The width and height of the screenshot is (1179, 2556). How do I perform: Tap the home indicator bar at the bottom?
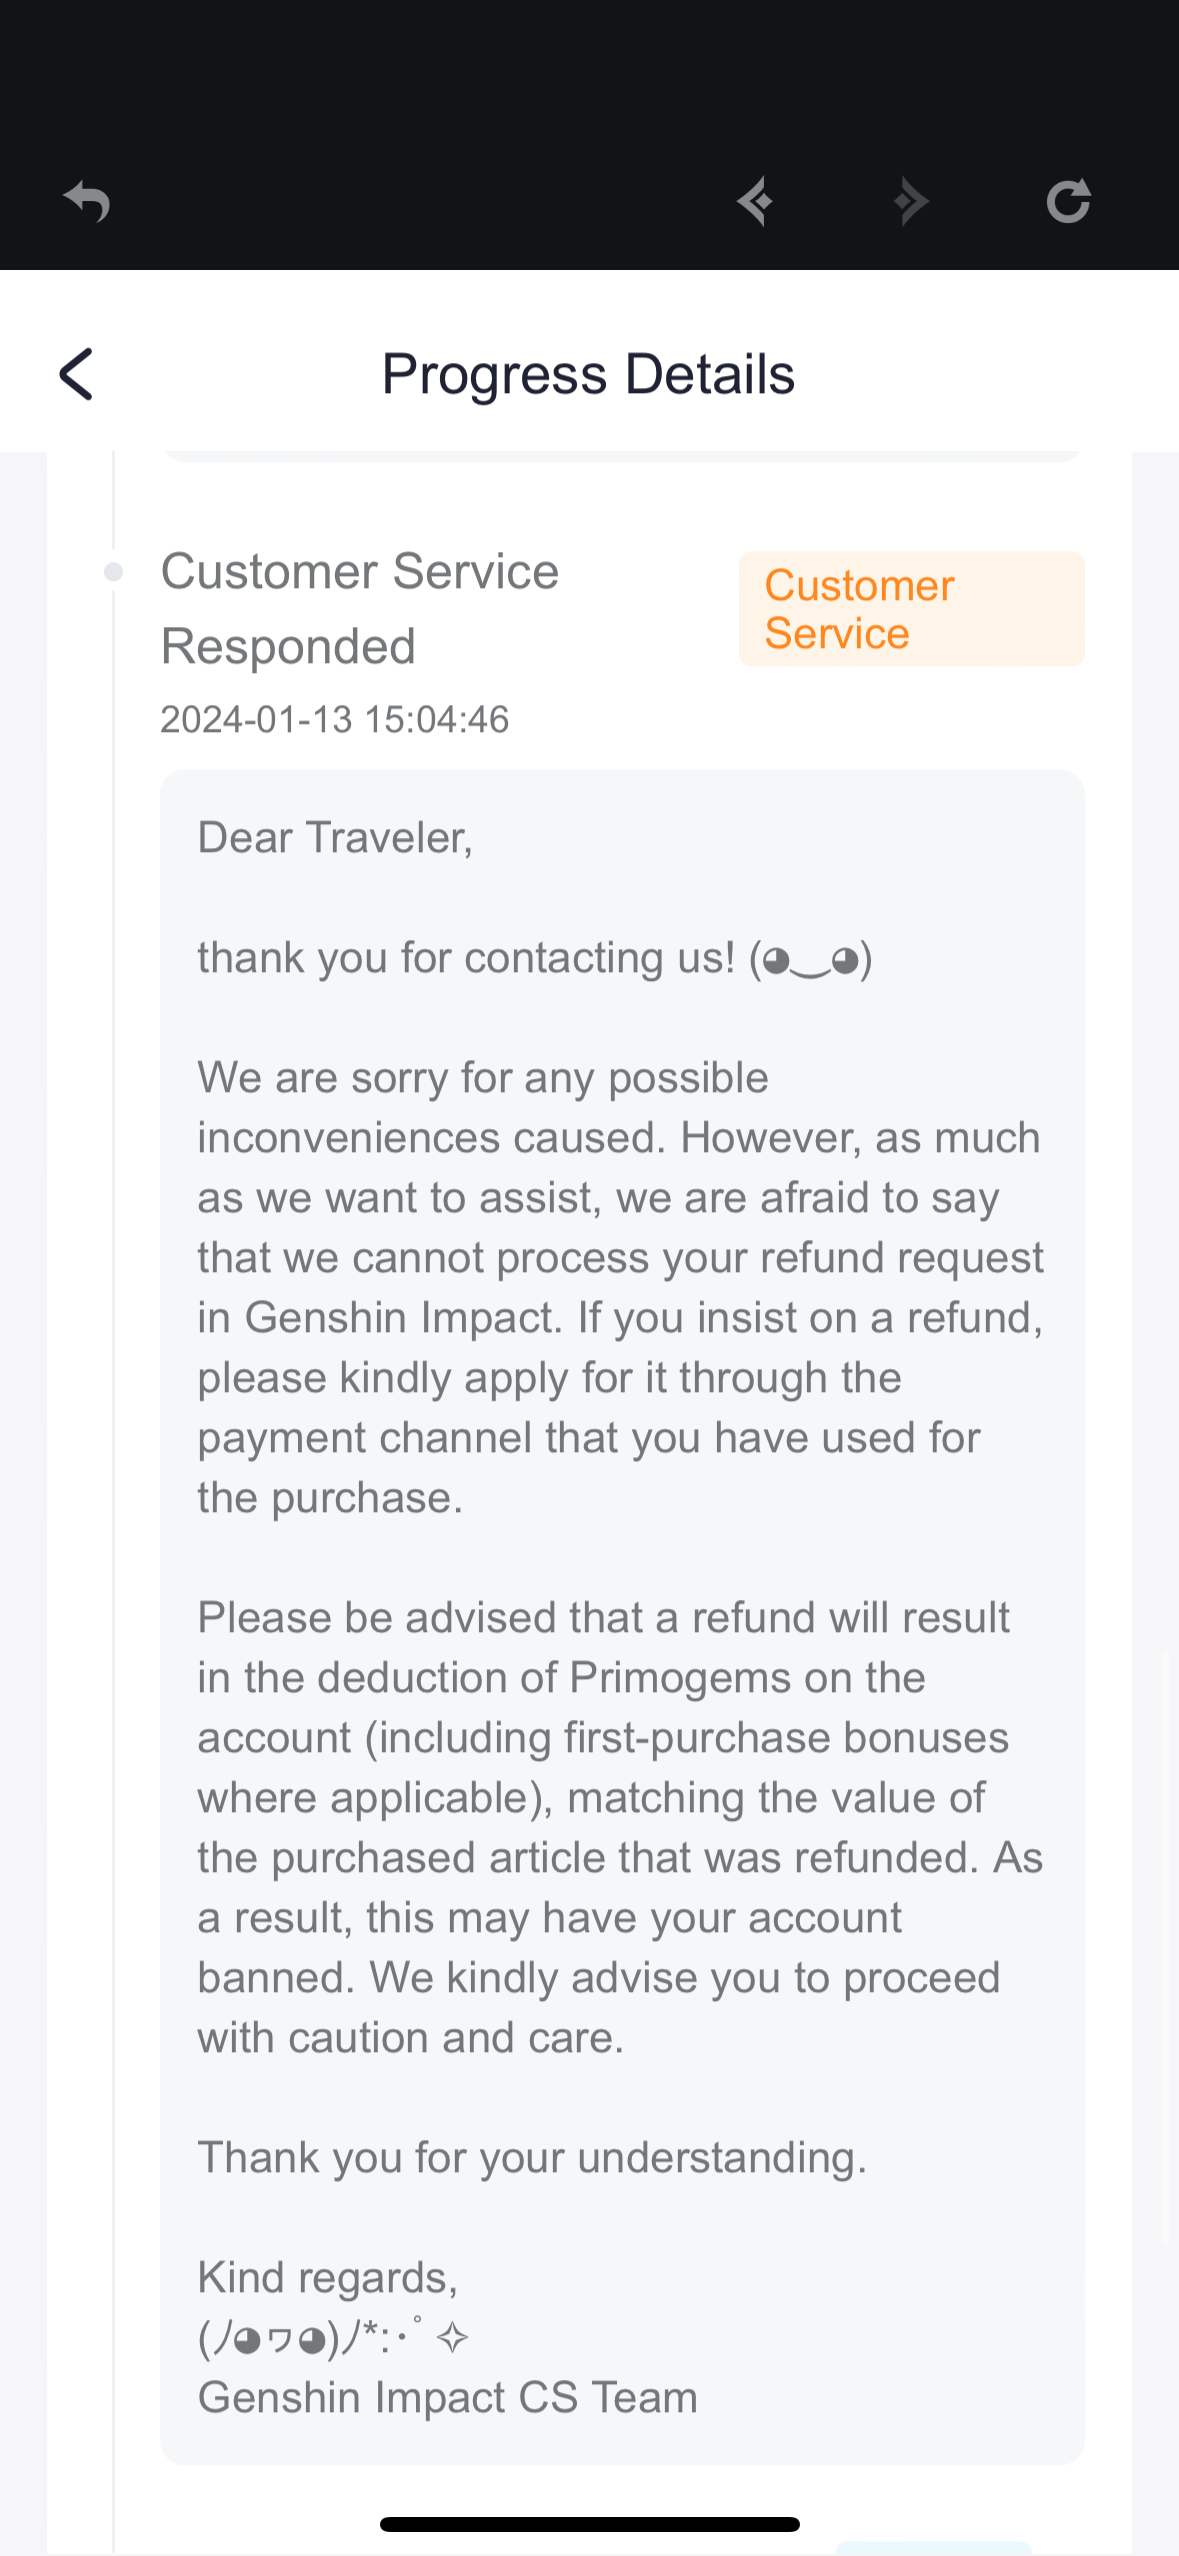tap(589, 2524)
